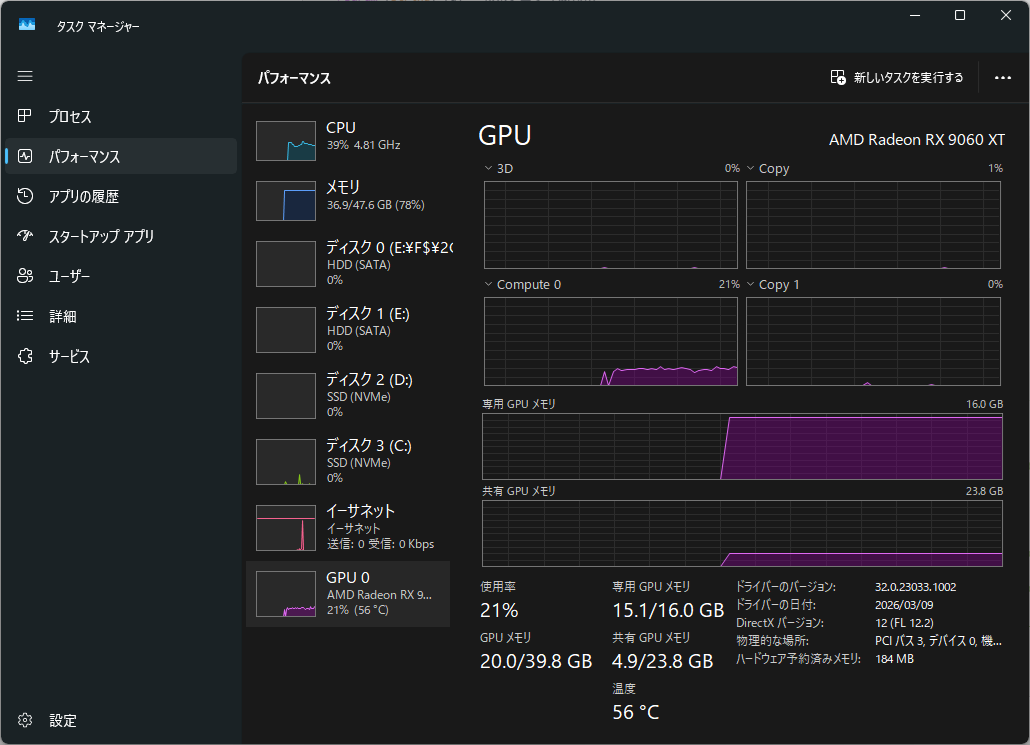
Task: Click the 3D engine usage graph
Action: (611, 225)
